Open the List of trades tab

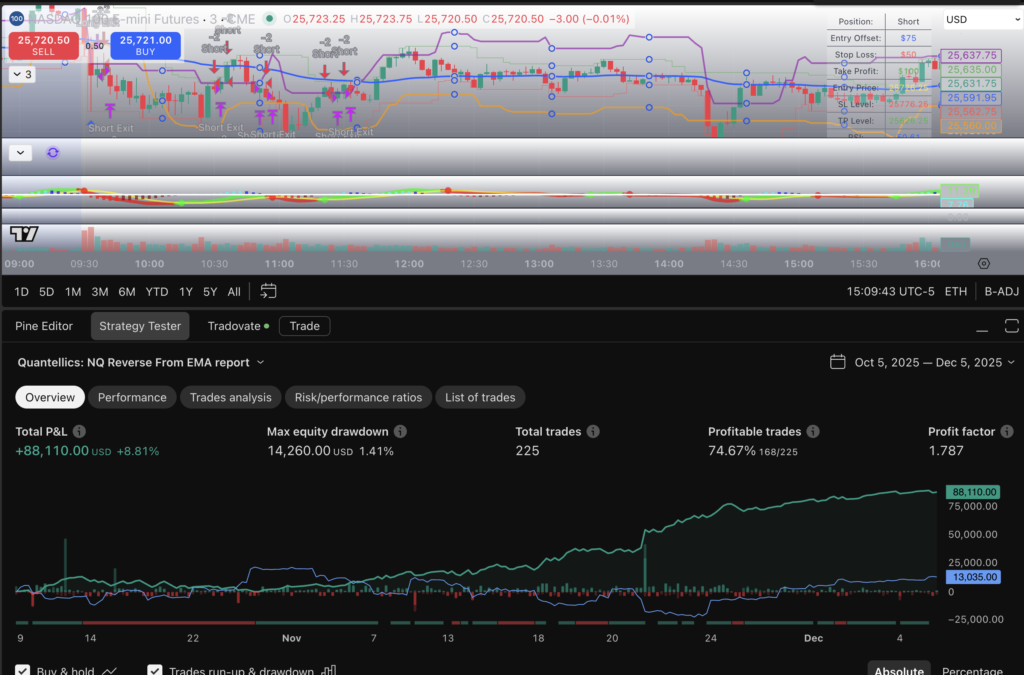pos(480,397)
